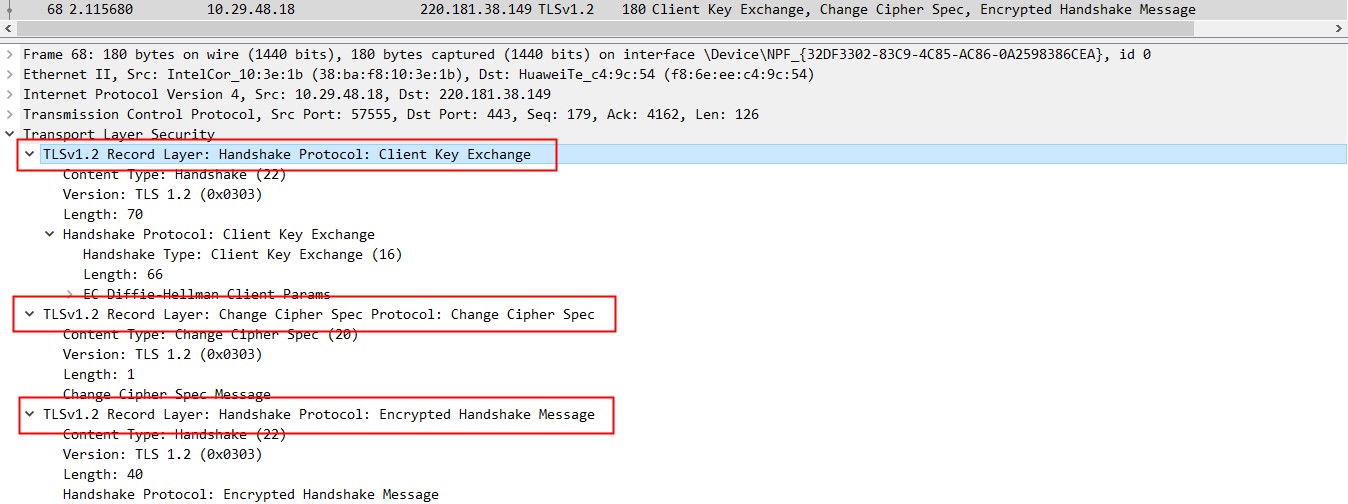The width and height of the screenshot is (1348, 504).
Task: Select bottom Handshake Protocol: Encrypted Handshake Message
Action: [x=250, y=494]
